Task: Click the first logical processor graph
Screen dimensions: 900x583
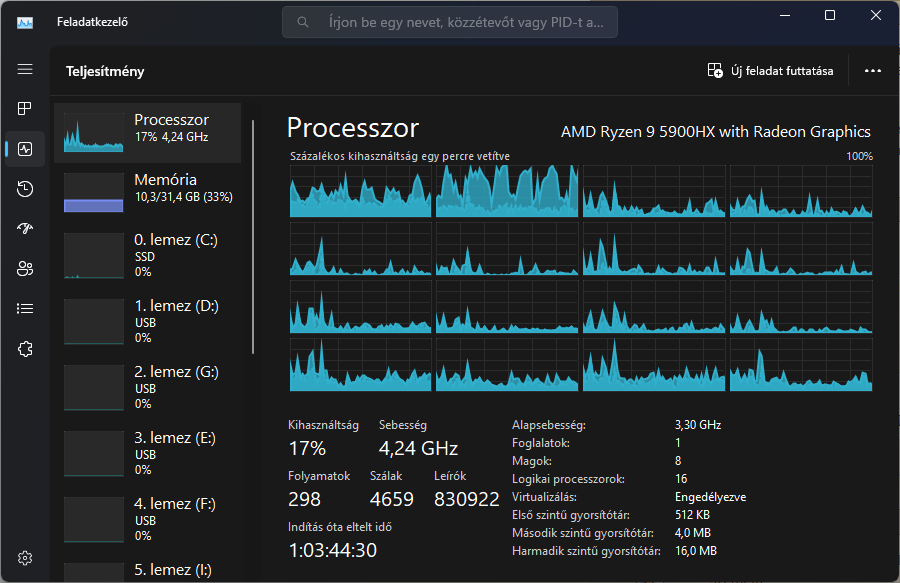Action: tap(360, 191)
